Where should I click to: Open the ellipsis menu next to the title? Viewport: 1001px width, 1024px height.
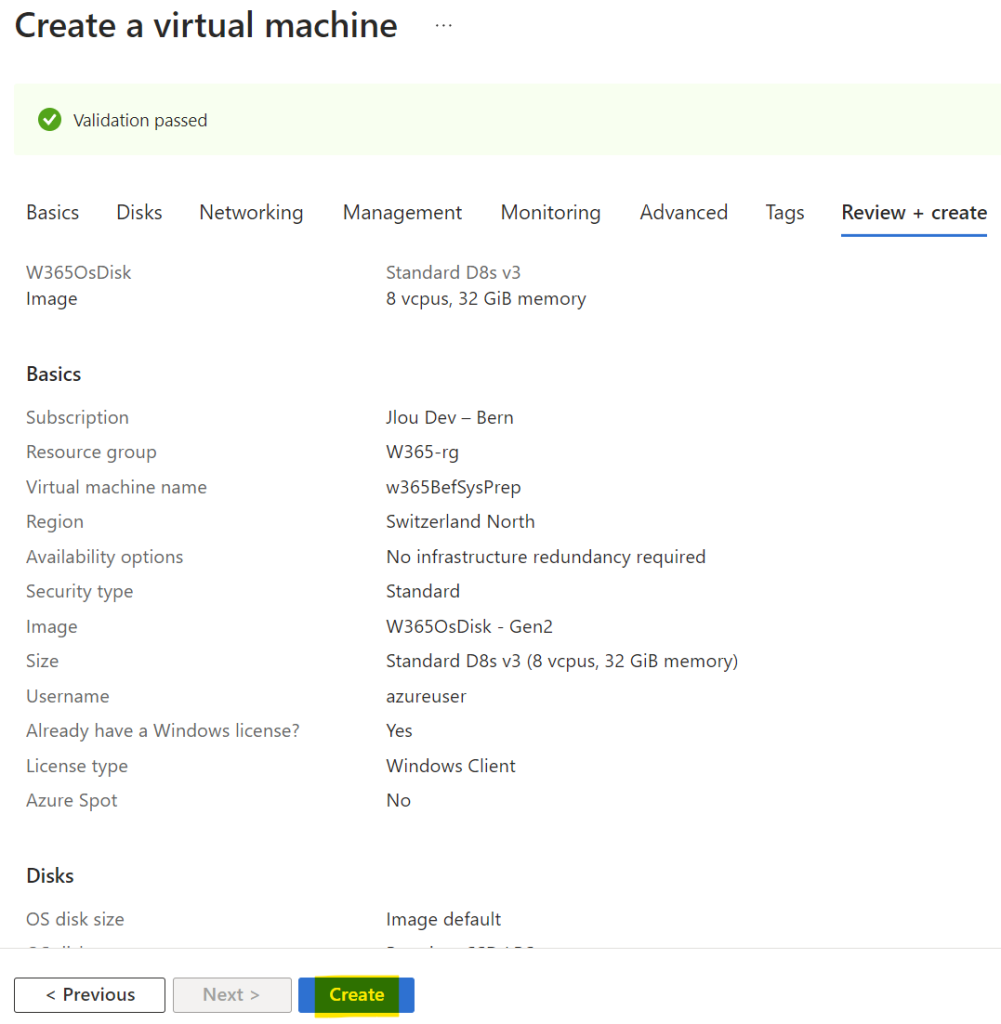pos(443,25)
